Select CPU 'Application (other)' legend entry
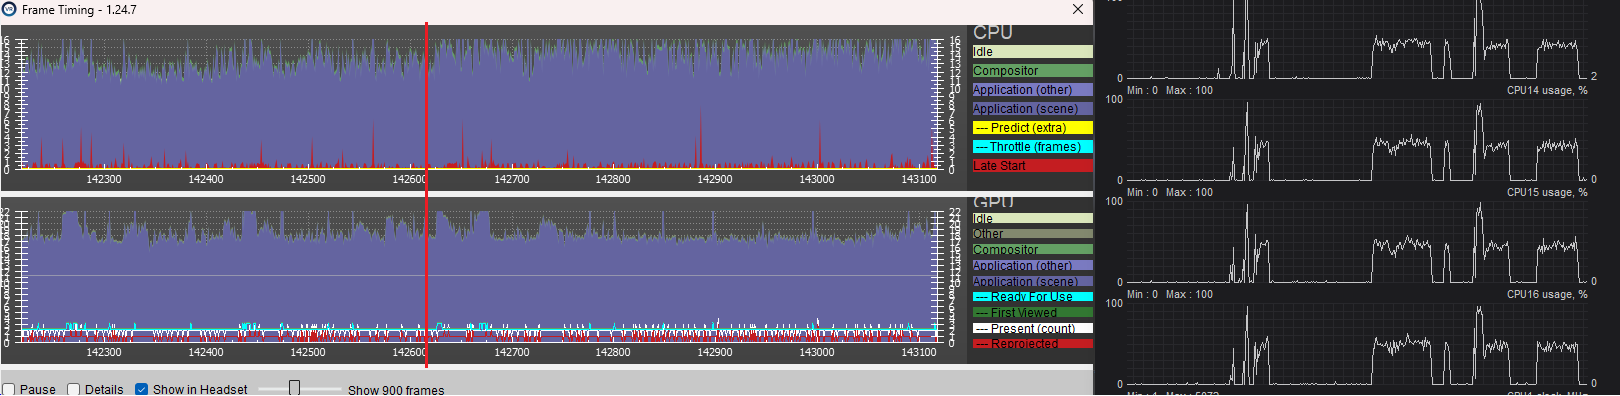Viewport: 1620px width, 396px height. pyautogui.click(x=1032, y=90)
